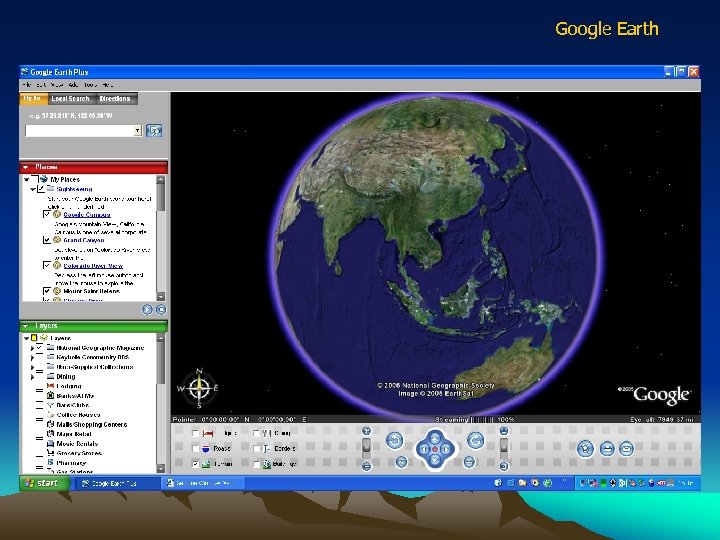This screenshot has width=720, height=540.
Task: Expand the Dining layer folder
Action: [33, 377]
